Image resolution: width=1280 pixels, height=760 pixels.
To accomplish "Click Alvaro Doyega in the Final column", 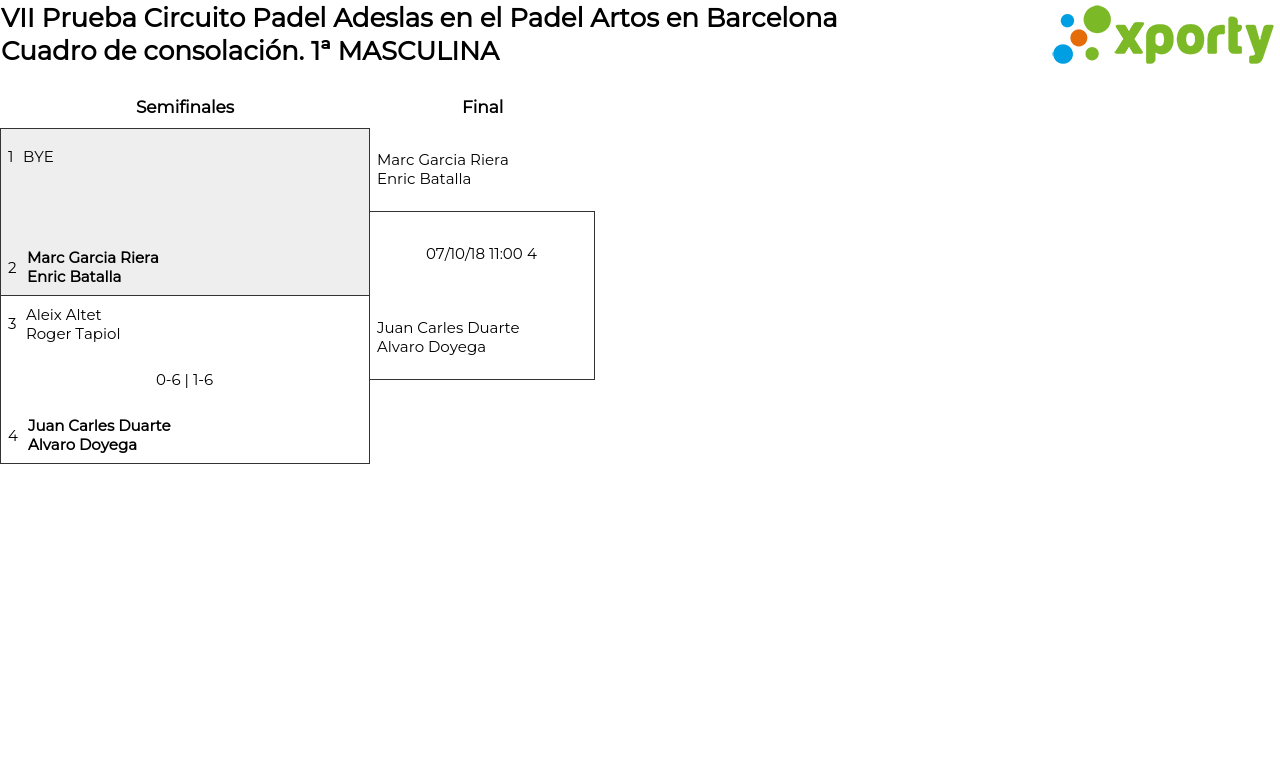I will click(431, 347).
